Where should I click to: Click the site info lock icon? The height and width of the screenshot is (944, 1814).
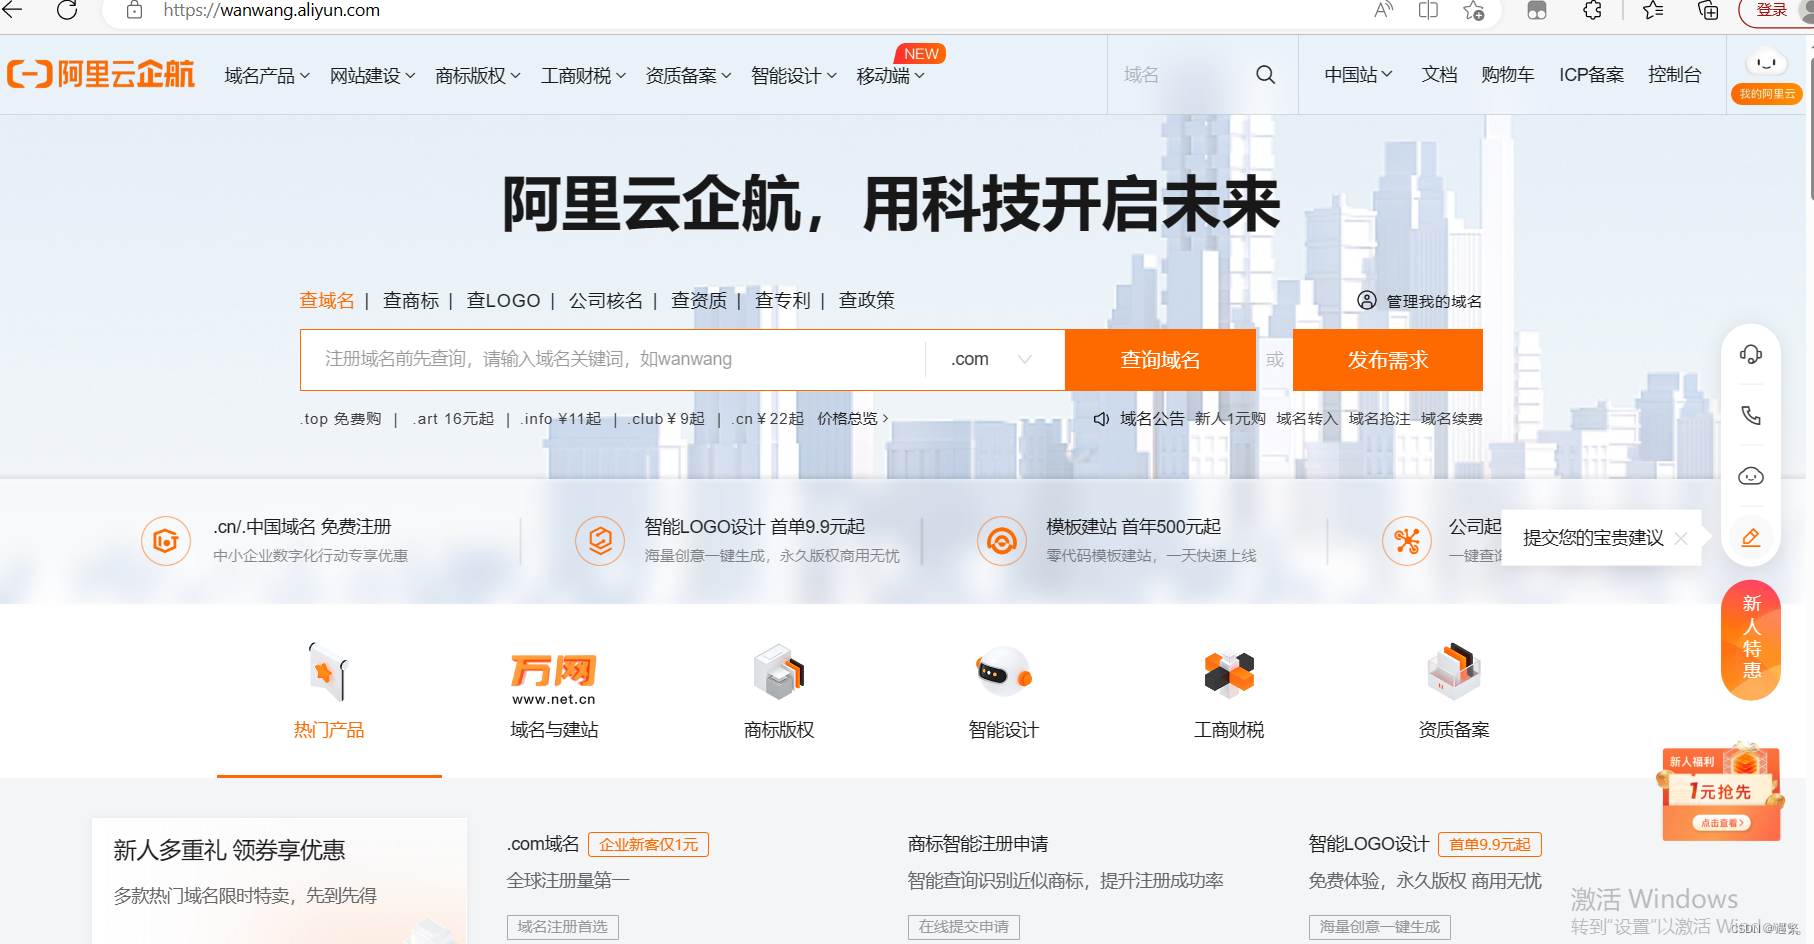coord(134,10)
